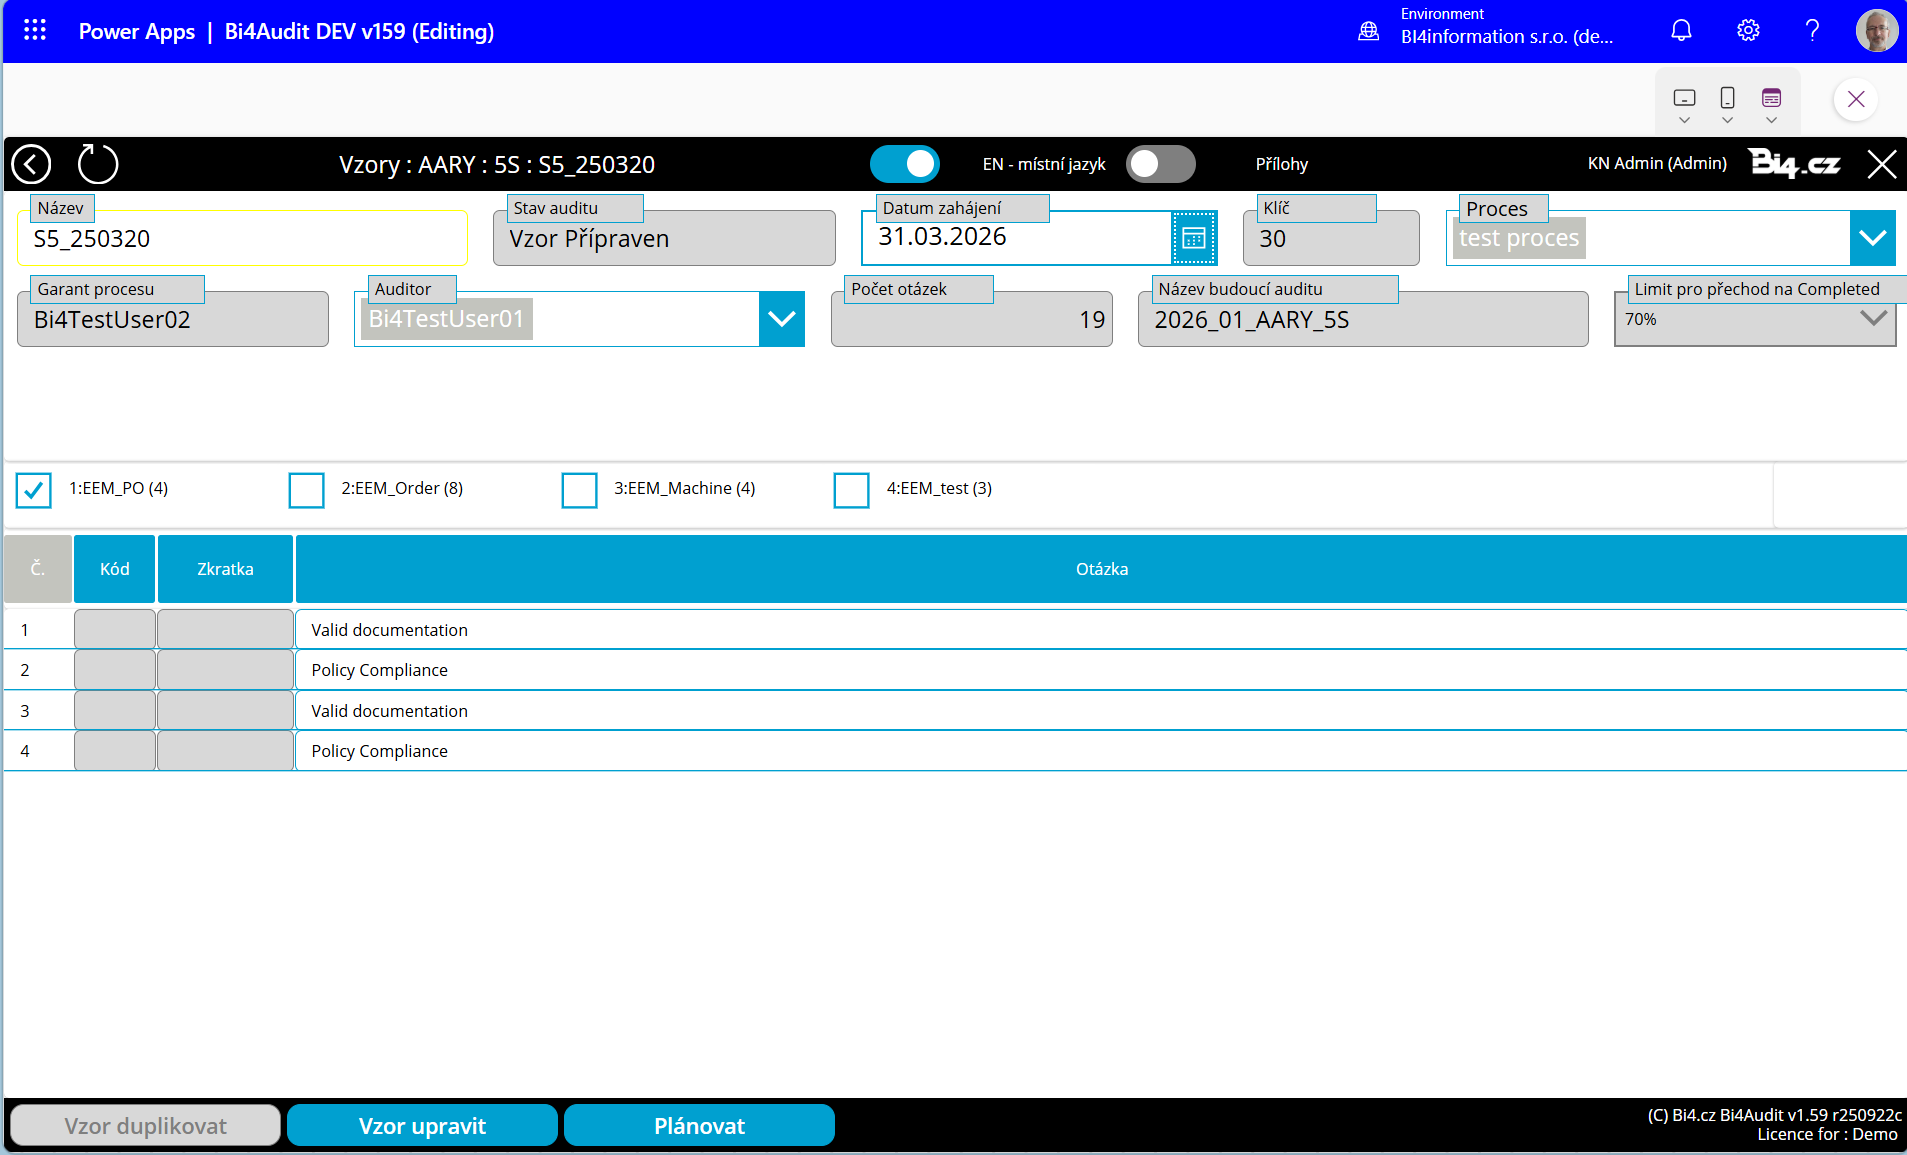The width and height of the screenshot is (1907, 1155).
Task: Expand the Auditor dropdown
Action: click(x=781, y=319)
